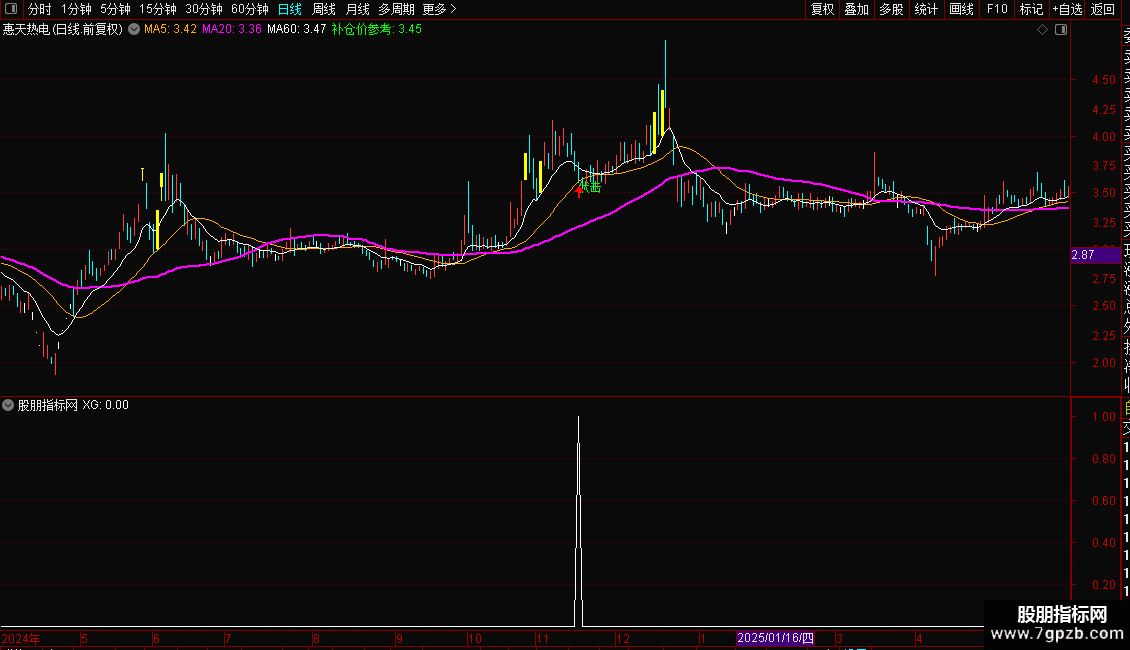Open sub-chart indicator dropdown circle icon
1130x650 pixels.
click(8, 405)
